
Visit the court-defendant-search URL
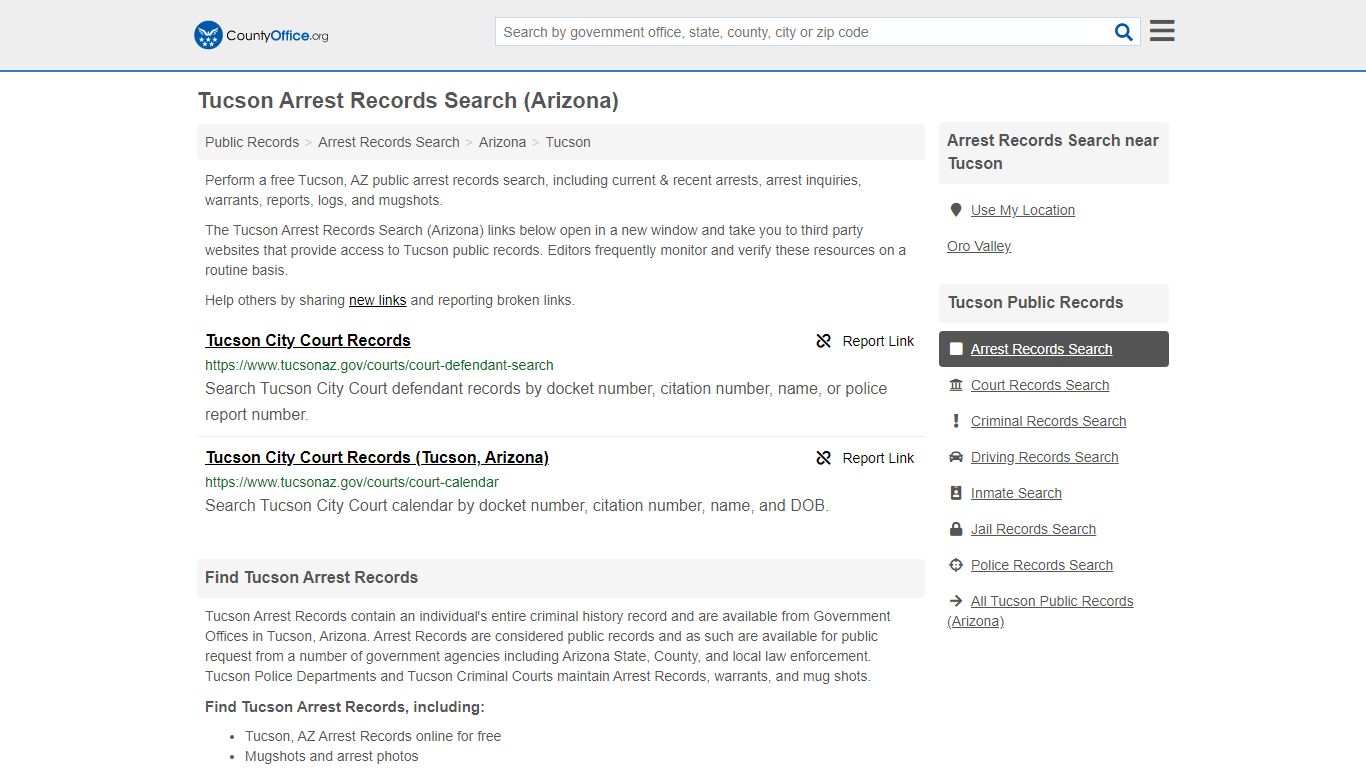pos(379,365)
